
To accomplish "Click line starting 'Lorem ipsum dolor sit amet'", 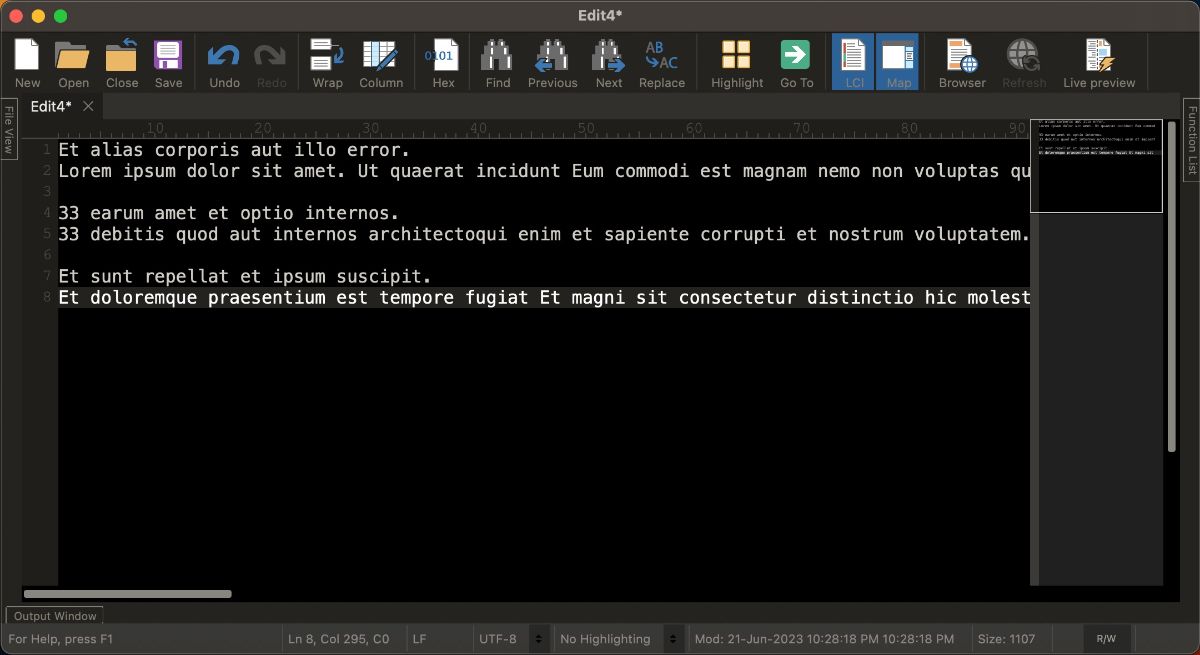I will pyautogui.click(x=544, y=171).
